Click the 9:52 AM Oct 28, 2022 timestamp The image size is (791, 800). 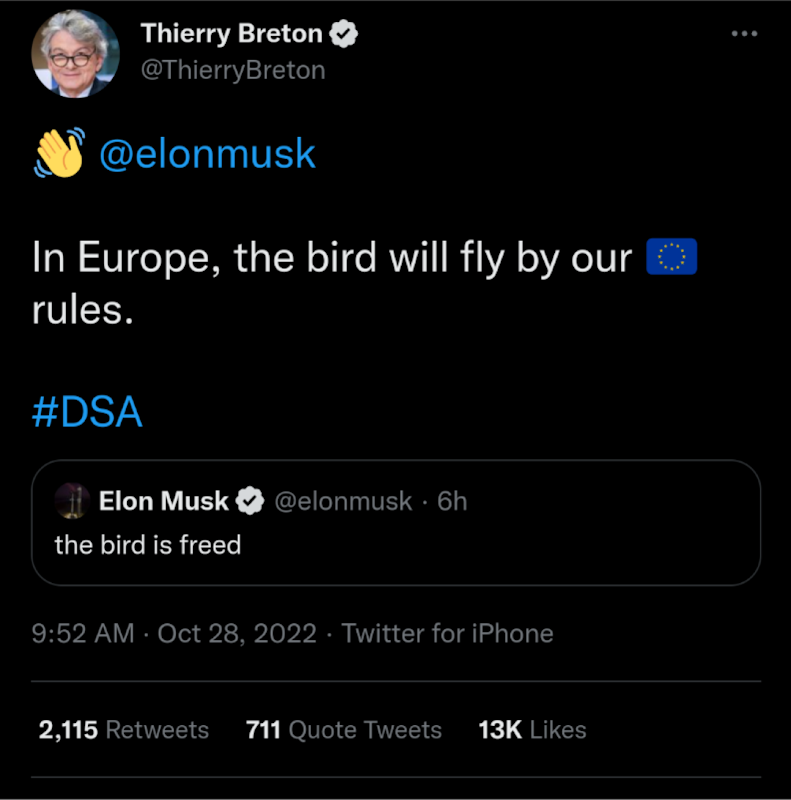click(x=174, y=634)
